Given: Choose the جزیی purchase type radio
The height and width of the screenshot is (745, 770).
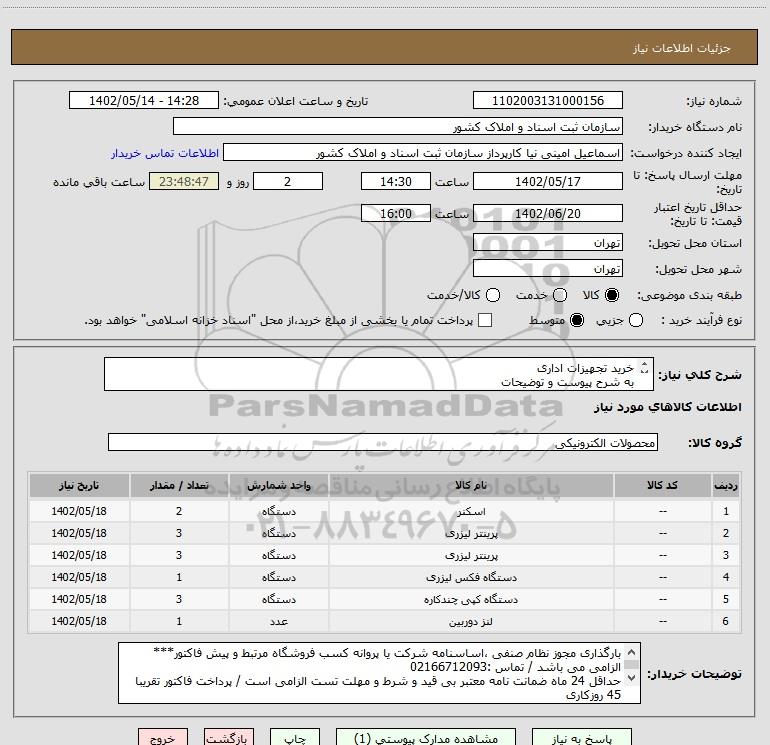Looking at the screenshot, I should (636, 321).
